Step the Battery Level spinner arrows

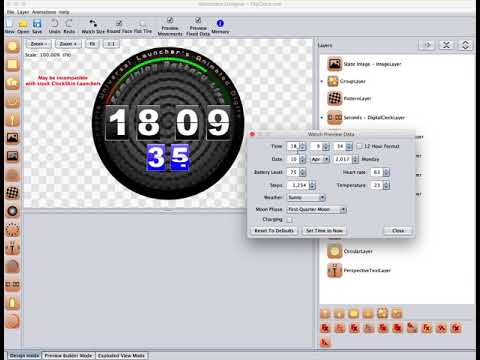302,172
